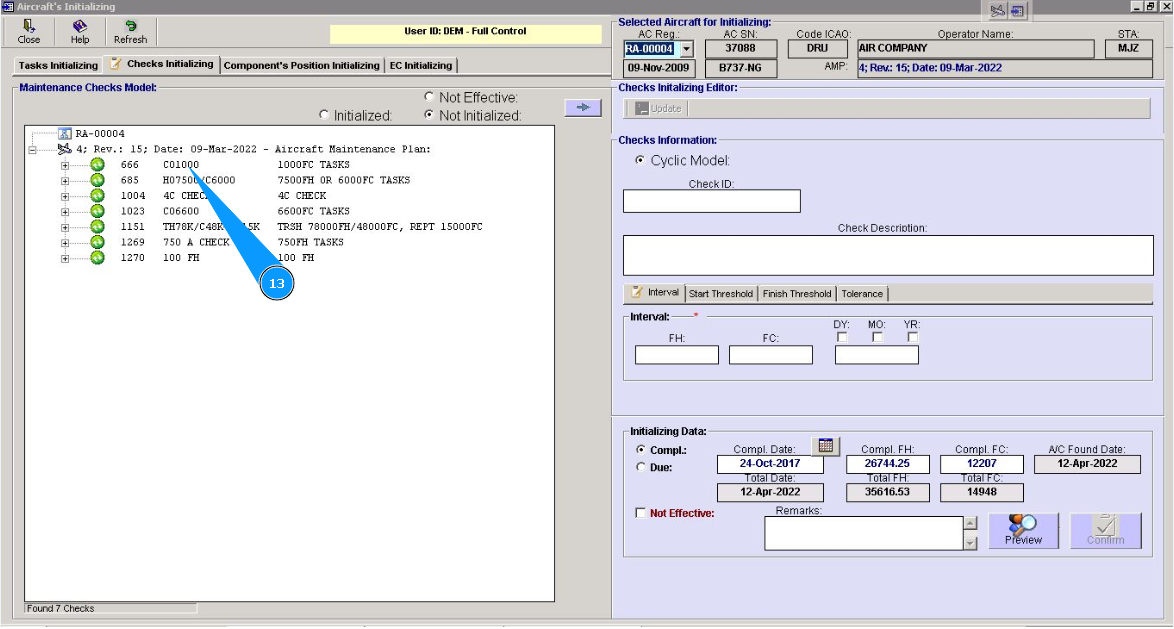
Task: Click into the Check ID field
Action: click(711, 201)
